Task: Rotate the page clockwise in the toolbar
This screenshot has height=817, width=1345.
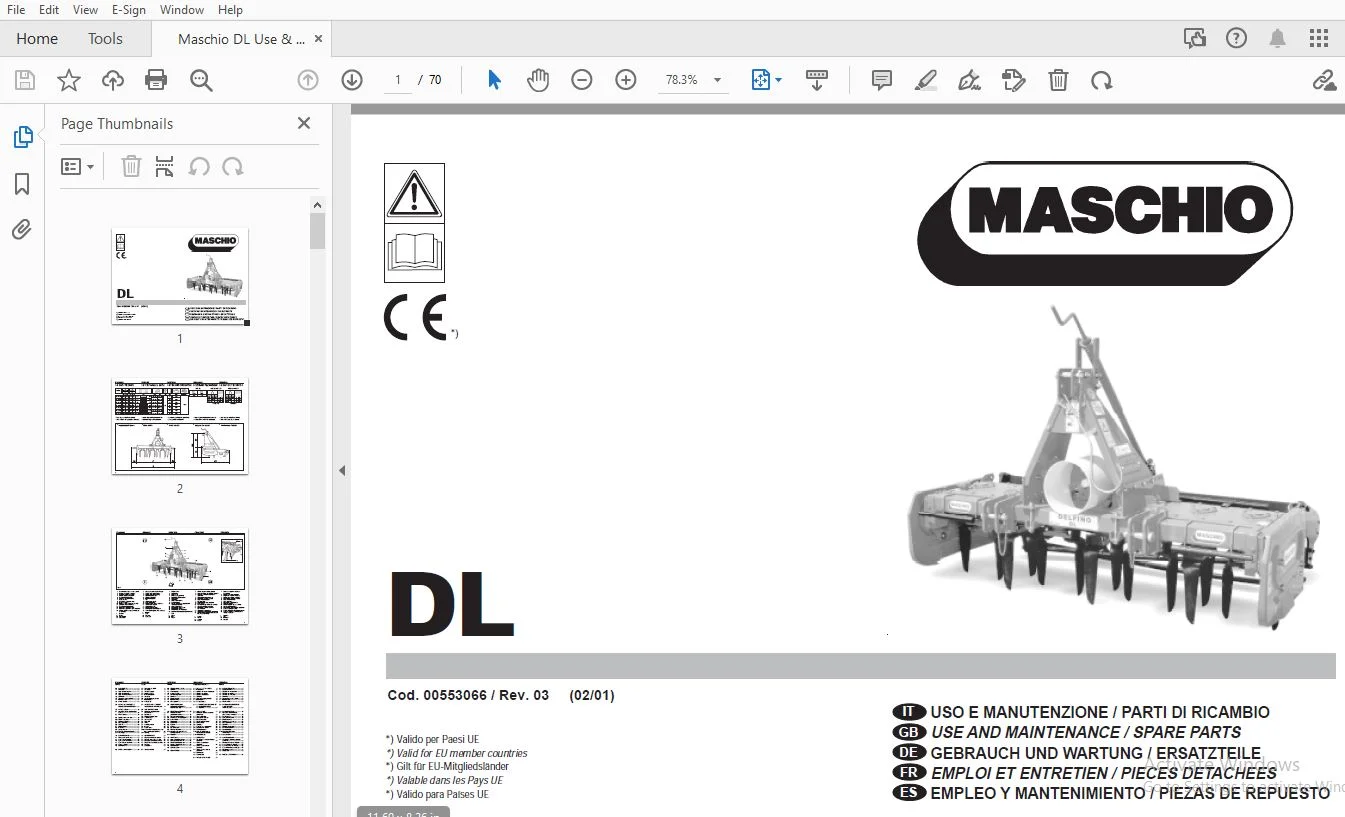Action: [x=1102, y=80]
